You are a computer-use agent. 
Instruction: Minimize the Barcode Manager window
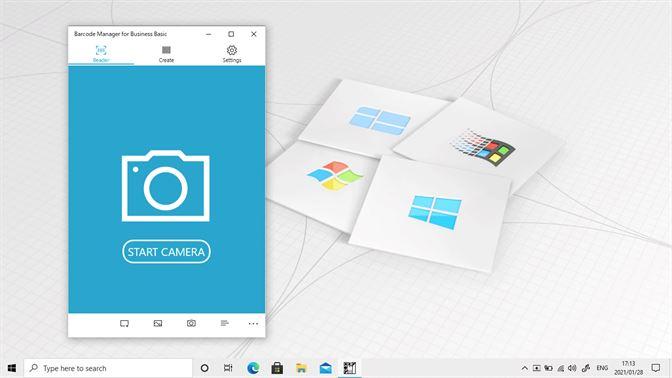click(208, 34)
